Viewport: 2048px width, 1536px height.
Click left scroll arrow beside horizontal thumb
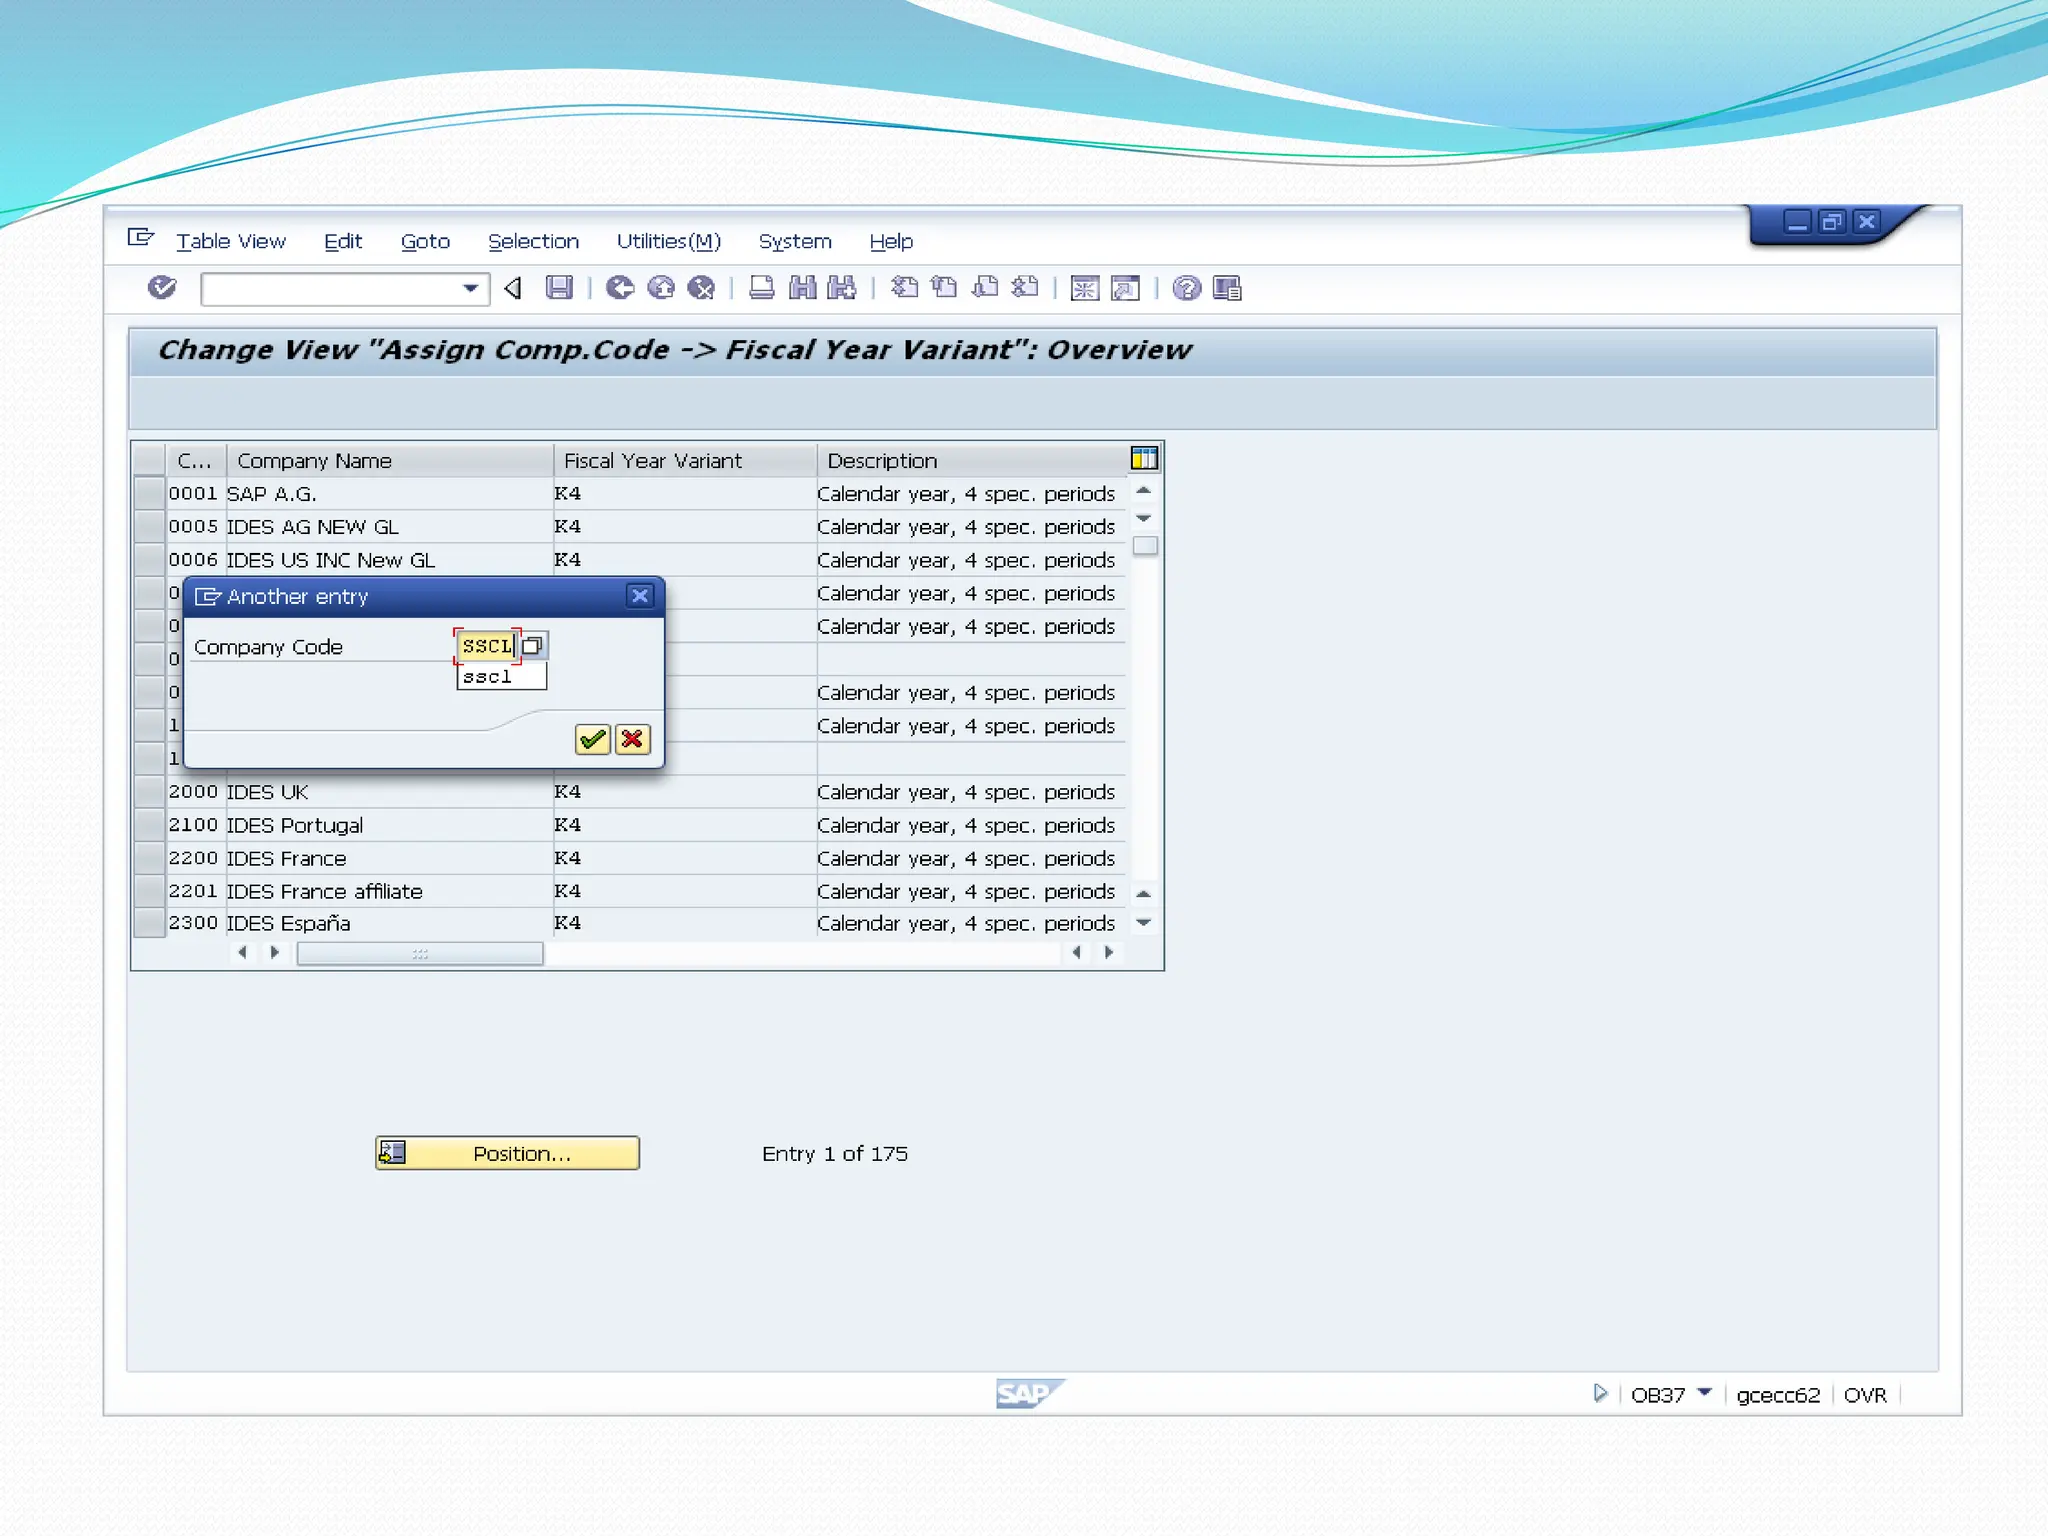(242, 953)
